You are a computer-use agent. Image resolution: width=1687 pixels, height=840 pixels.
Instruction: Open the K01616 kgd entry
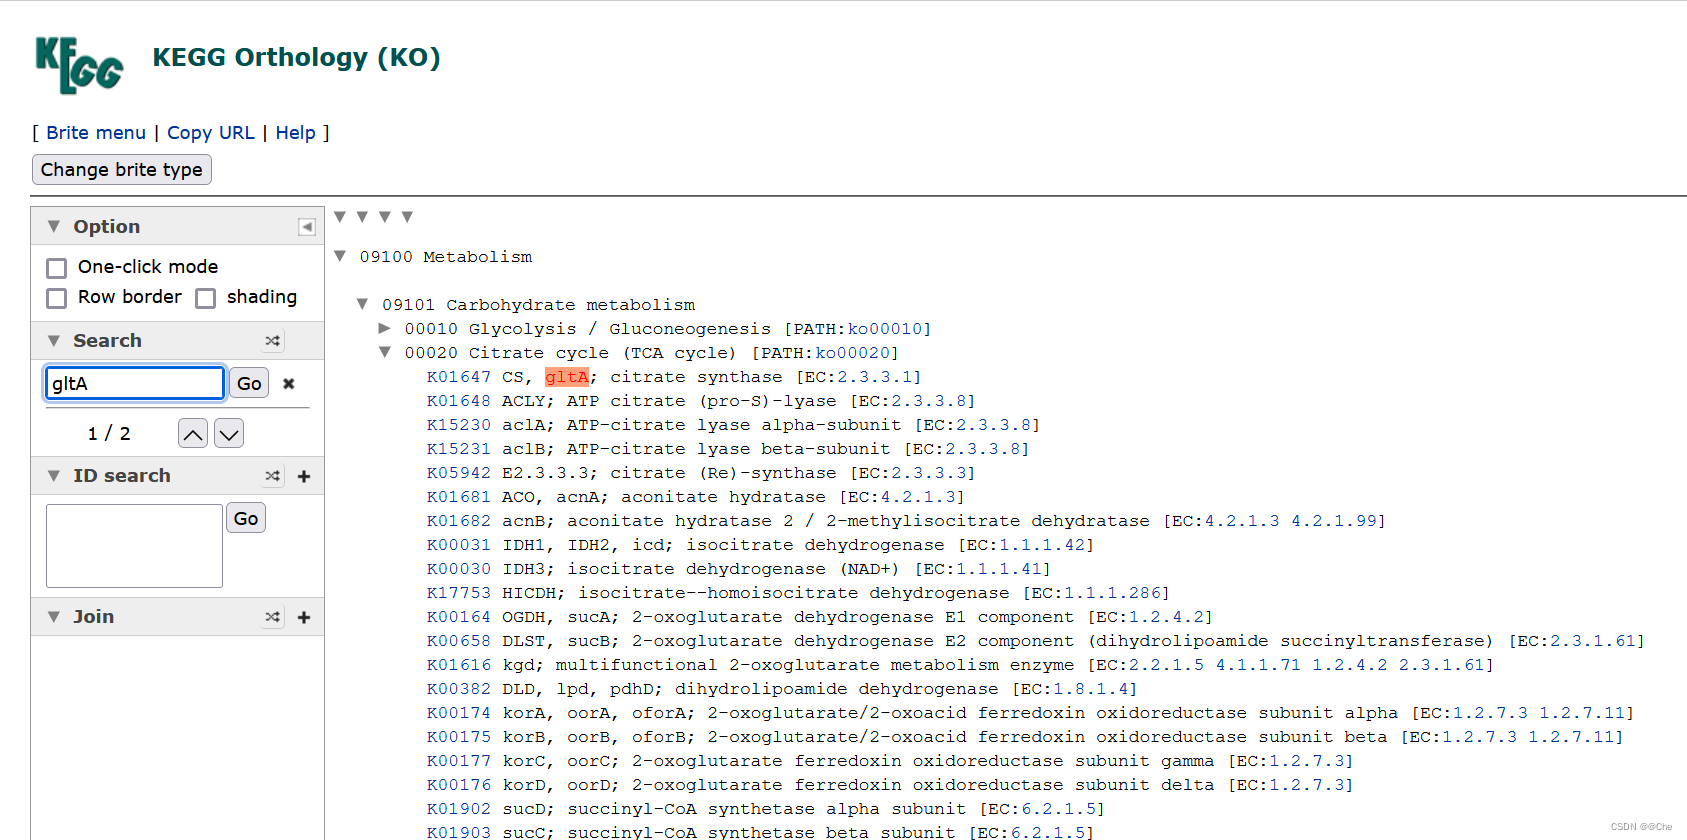click(x=459, y=665)
